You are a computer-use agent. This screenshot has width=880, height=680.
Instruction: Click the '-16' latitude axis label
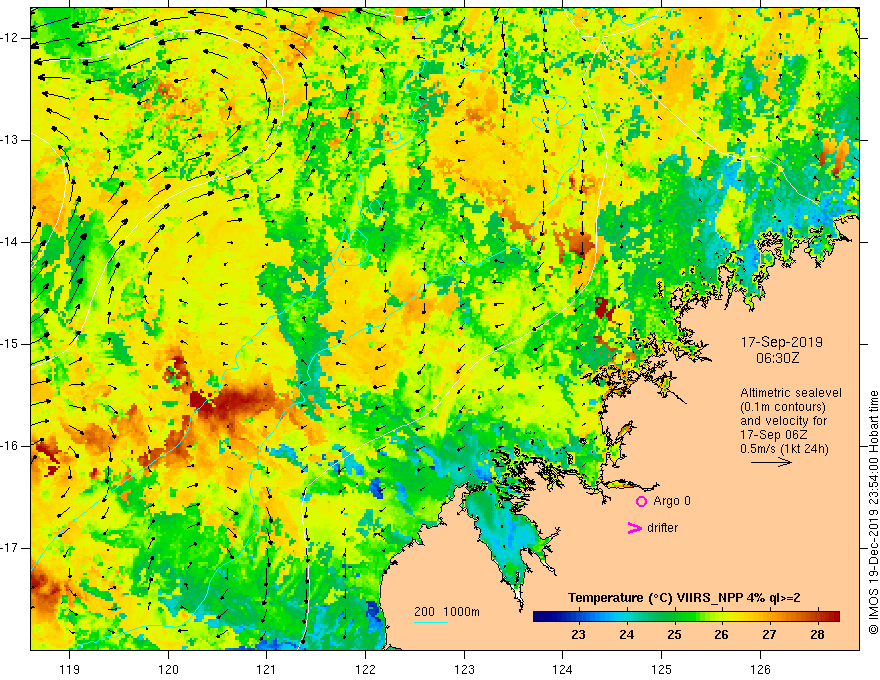tap(11, 446)
